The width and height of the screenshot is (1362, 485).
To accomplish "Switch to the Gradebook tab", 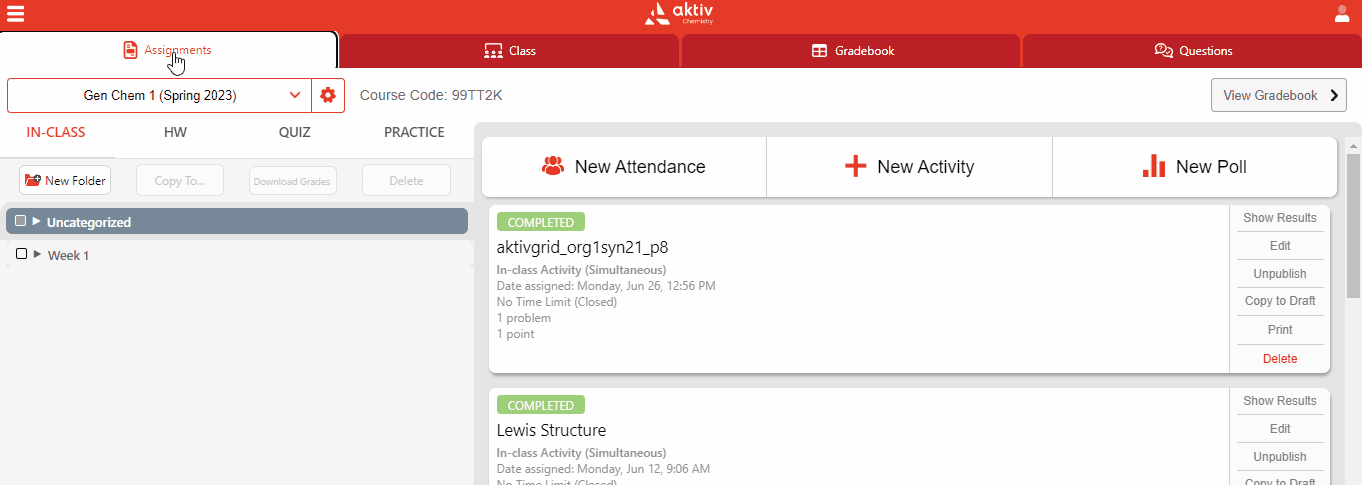I will tap(852, 51).
